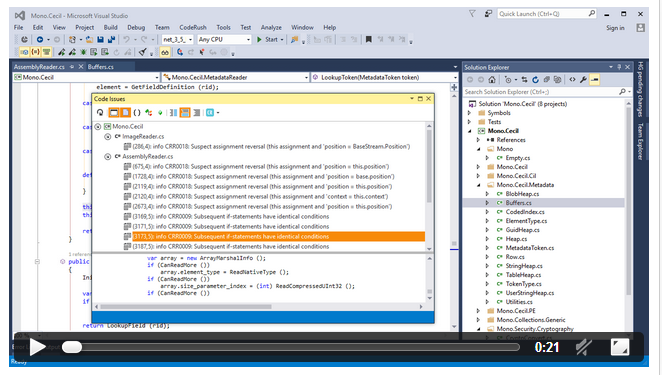The width and height of the screenshot is (662, 375).
Task: Open the CodeRush menu
Action: coord(193,27)
